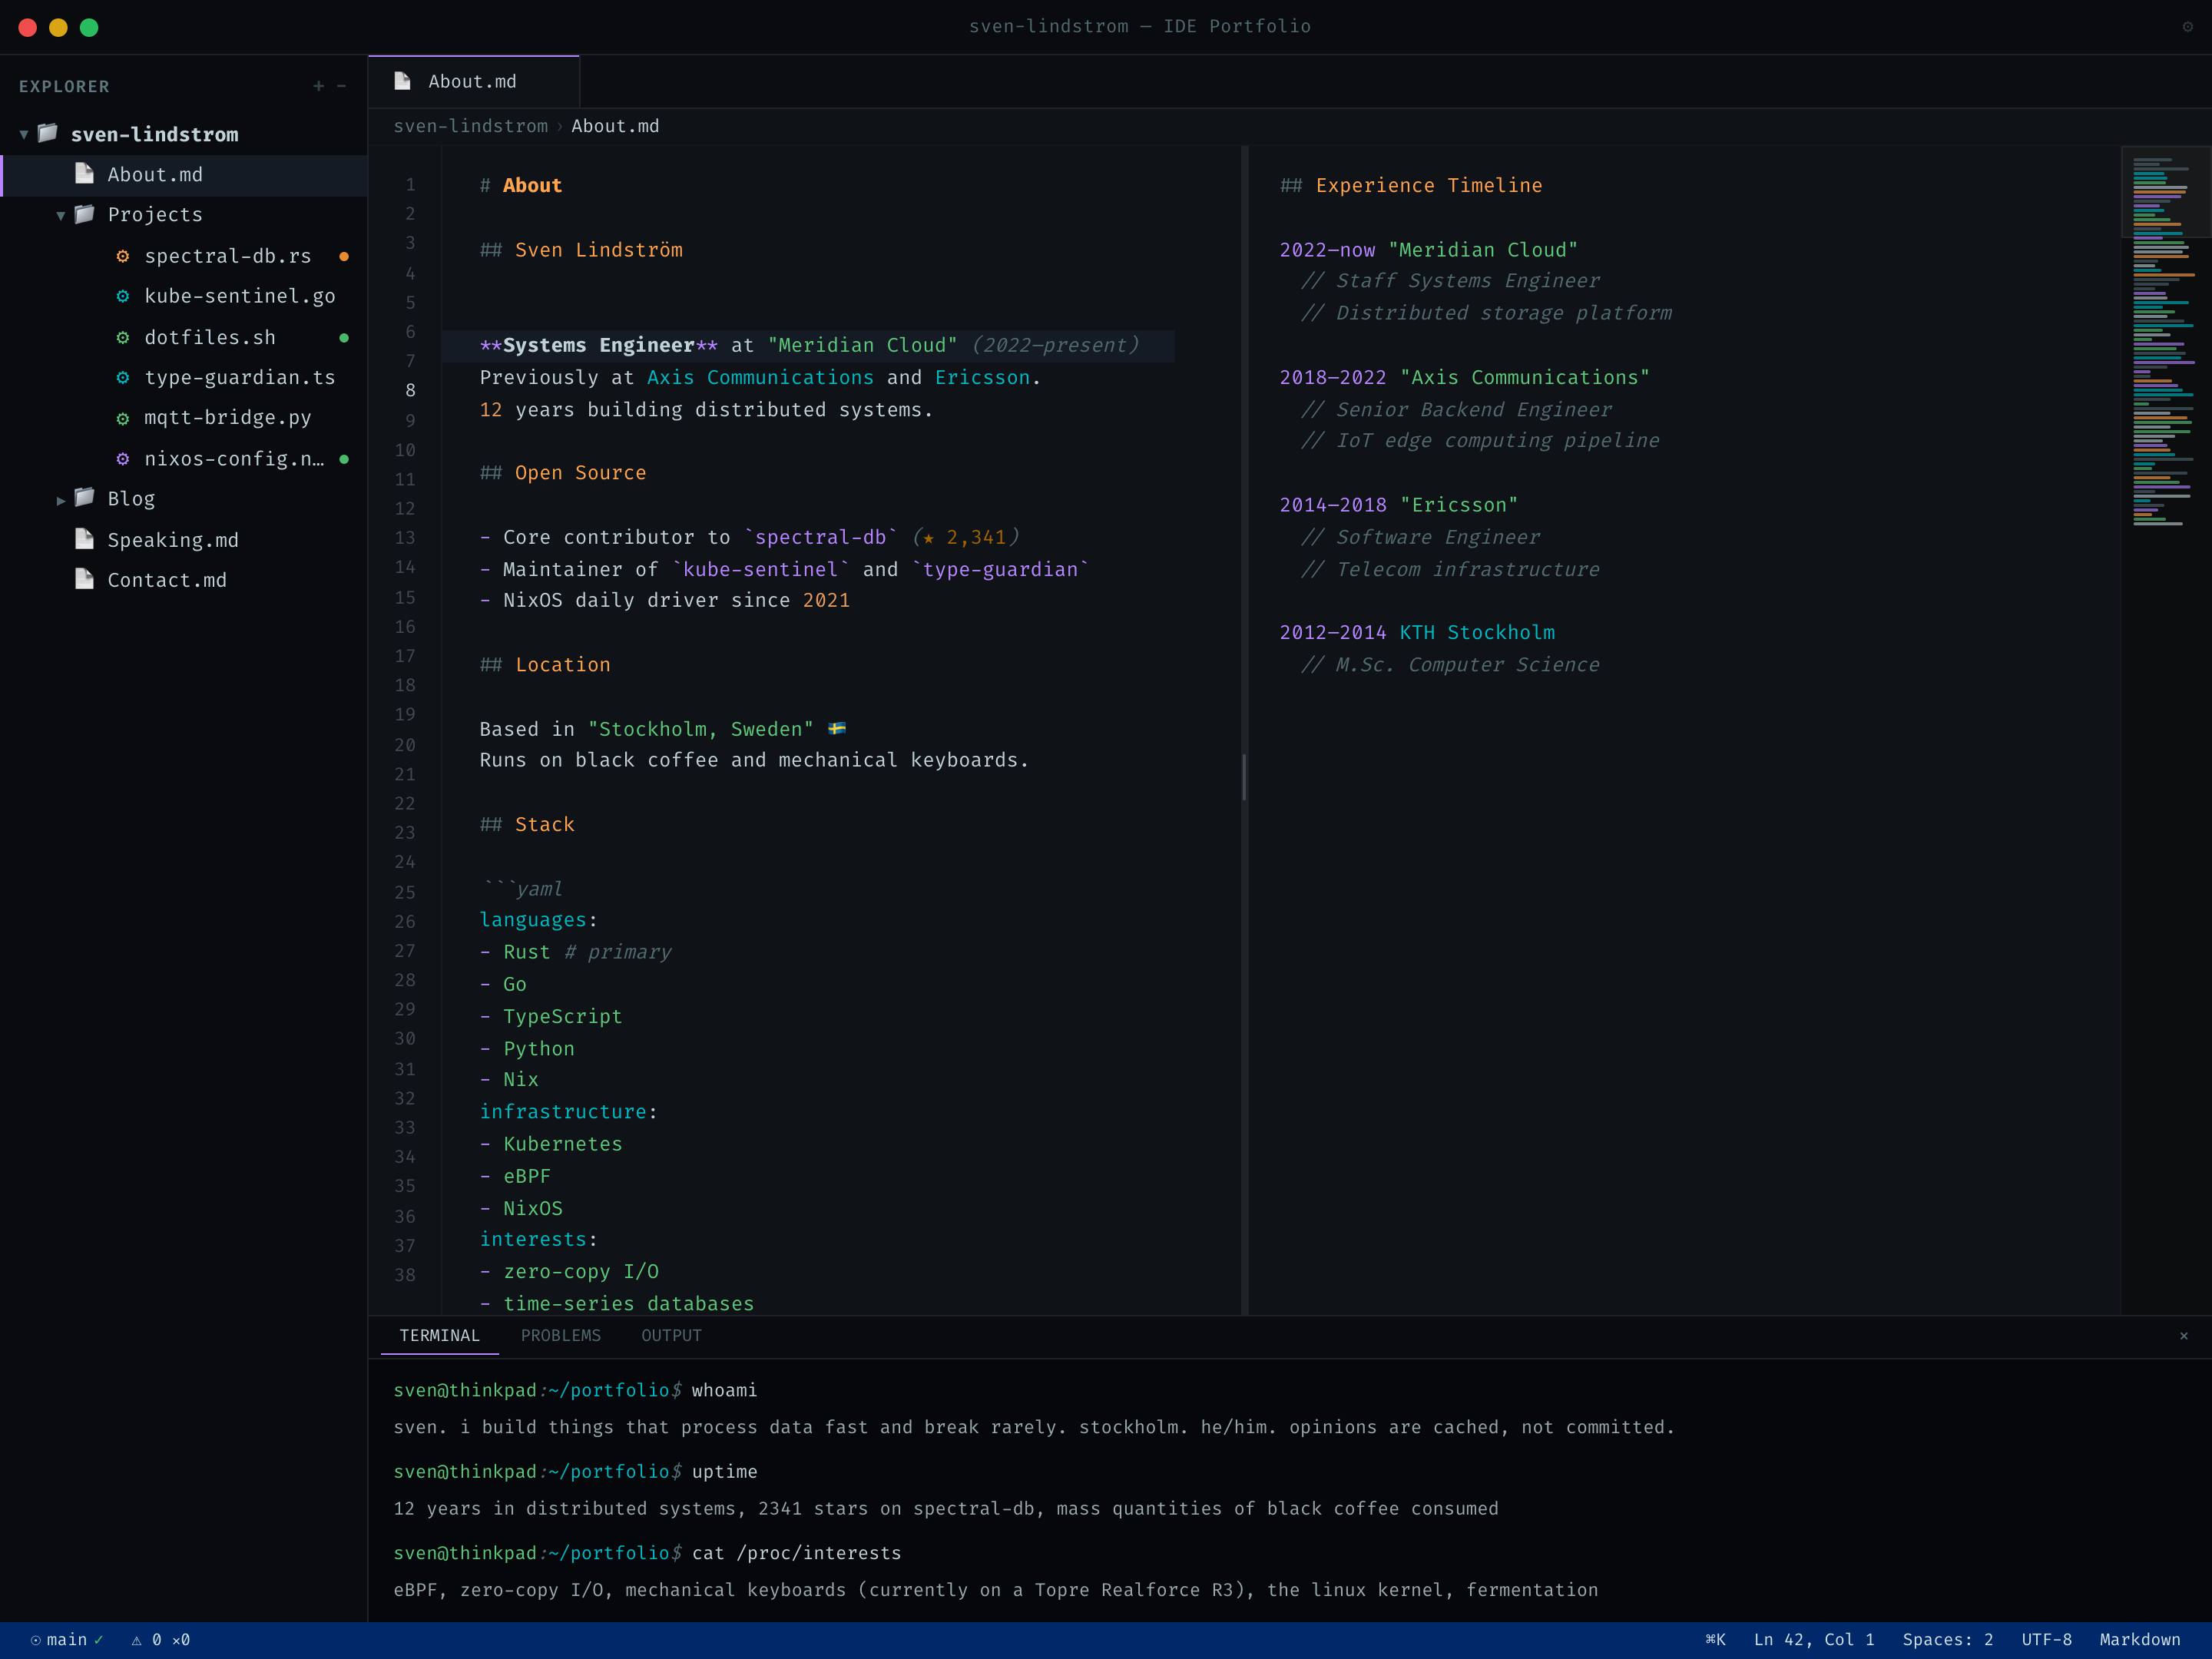Click the gear file icon beside kube-sentinel.go
The width and height of the screenshot is (2212, 1659).
(122, 296)
